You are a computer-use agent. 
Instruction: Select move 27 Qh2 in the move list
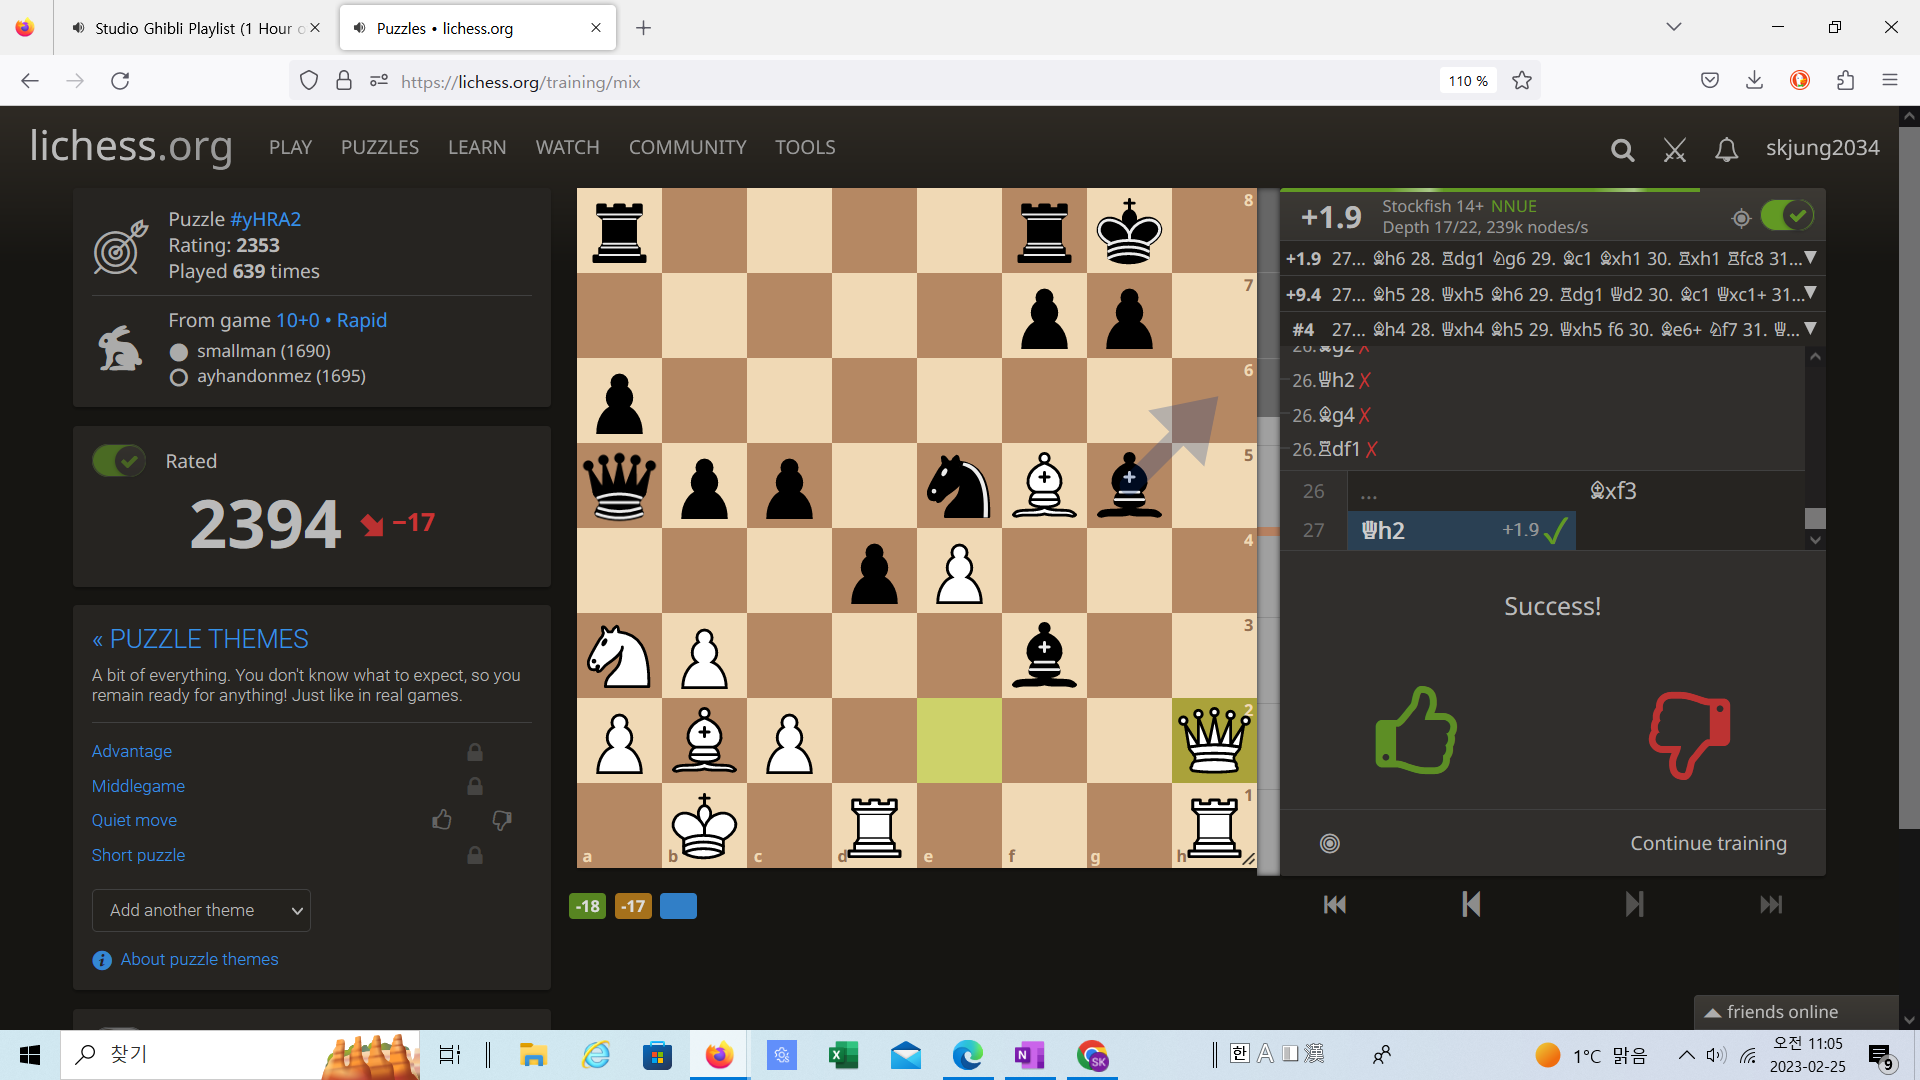[1461, 530]
